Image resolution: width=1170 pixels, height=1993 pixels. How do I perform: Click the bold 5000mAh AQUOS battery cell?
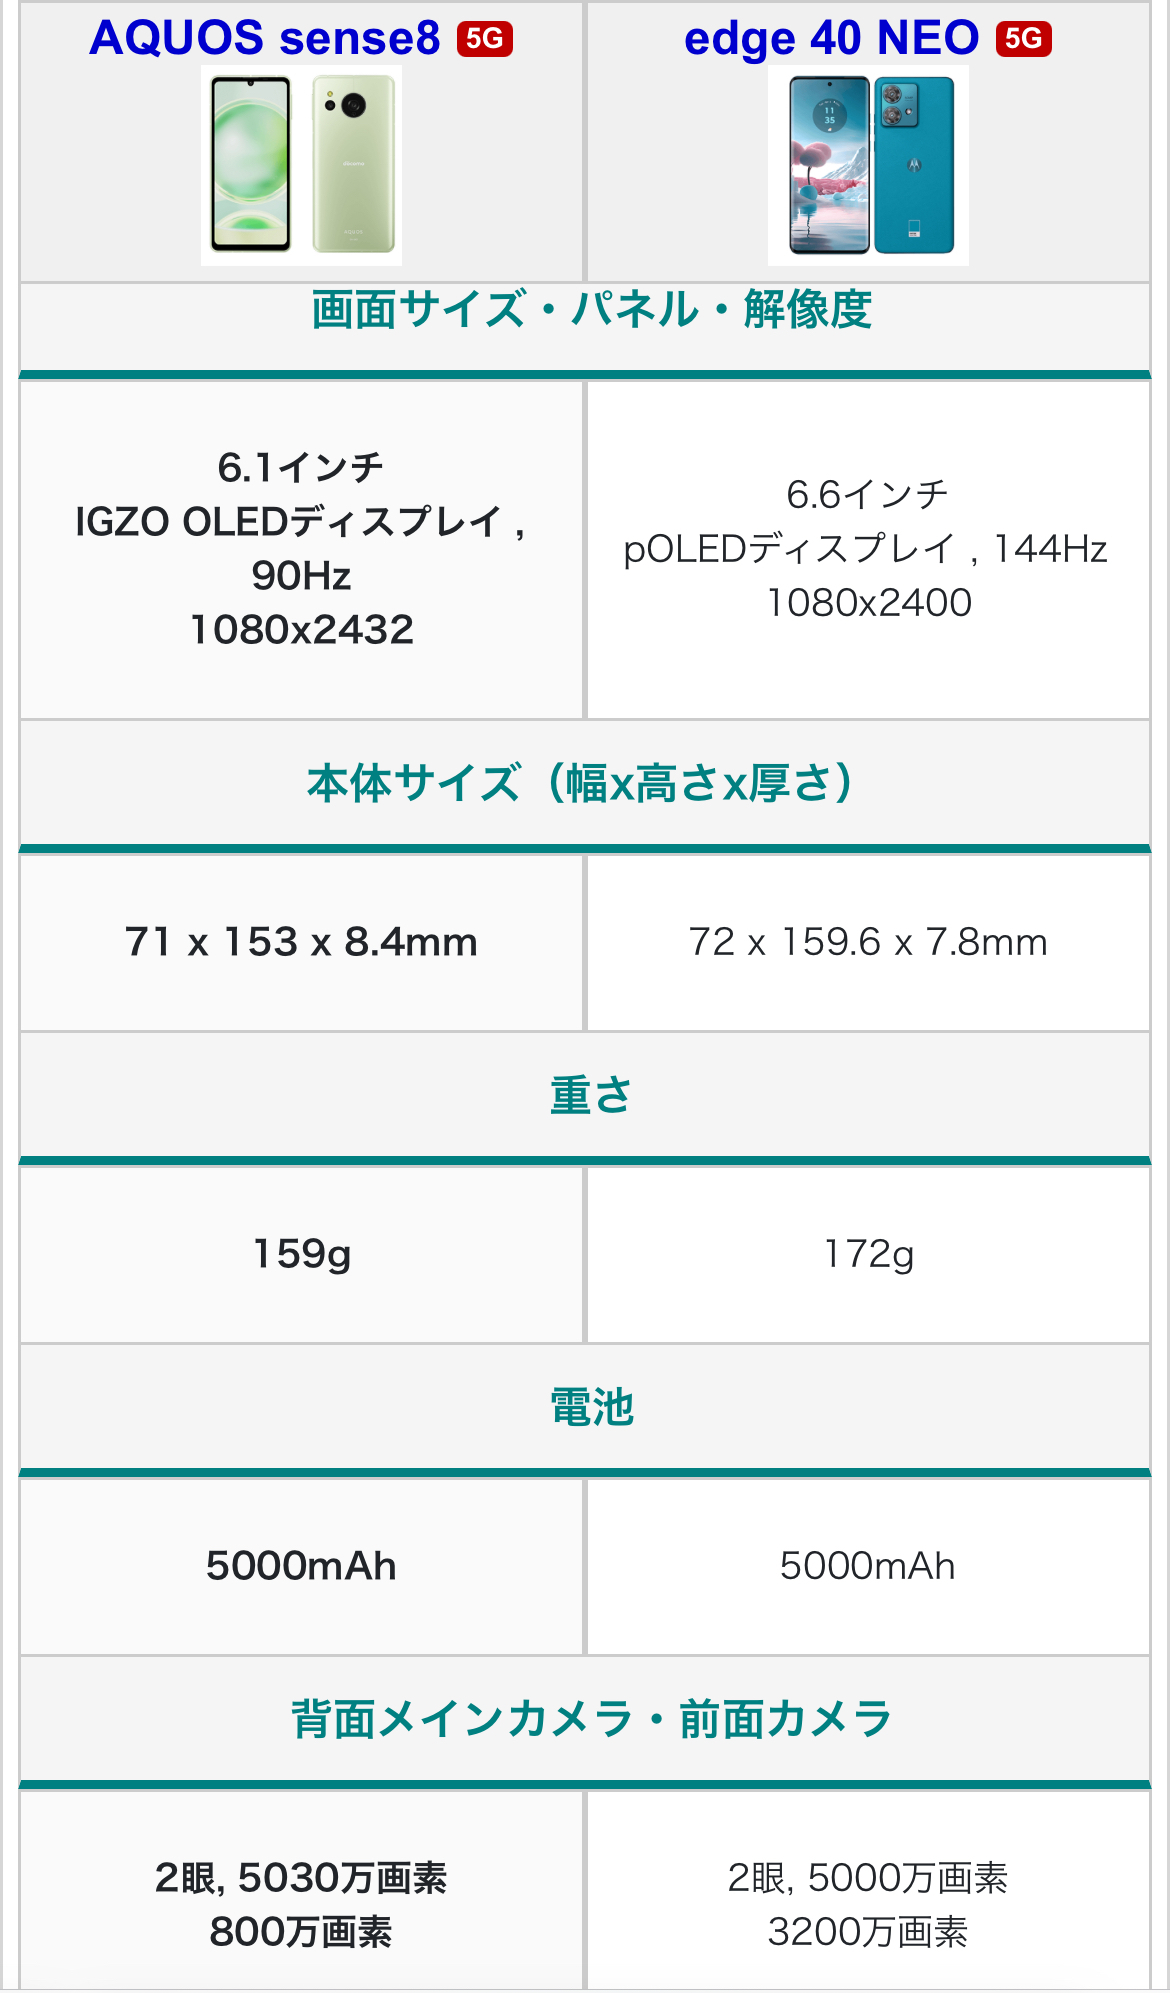tap(301, 1566)
